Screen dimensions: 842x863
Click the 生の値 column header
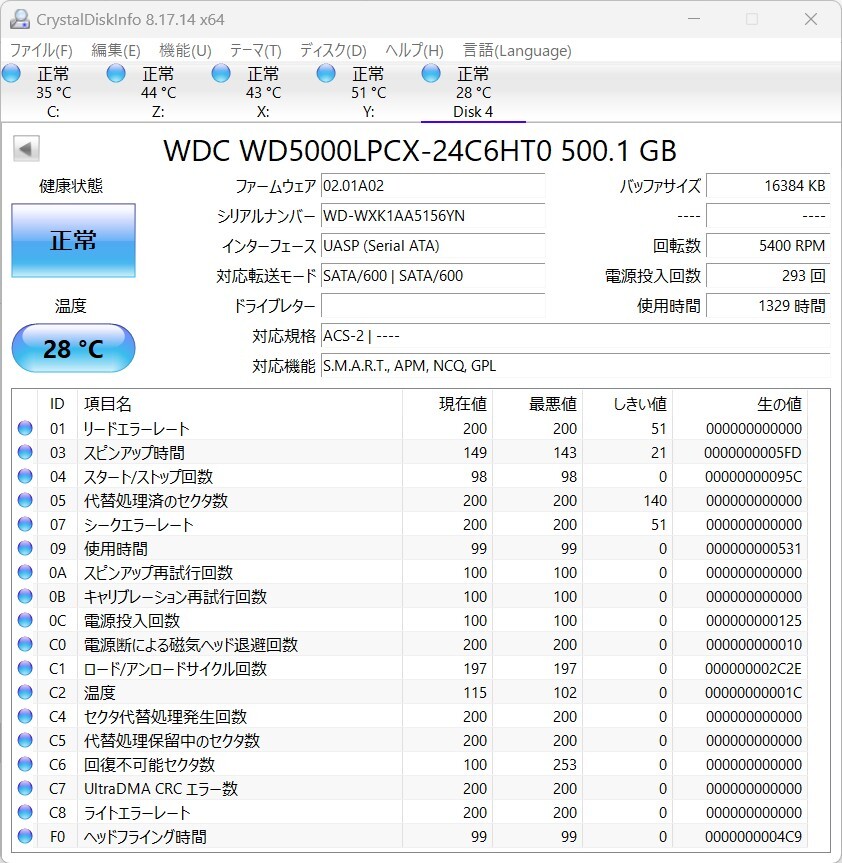pyautogui.click(x=740, y=403)
